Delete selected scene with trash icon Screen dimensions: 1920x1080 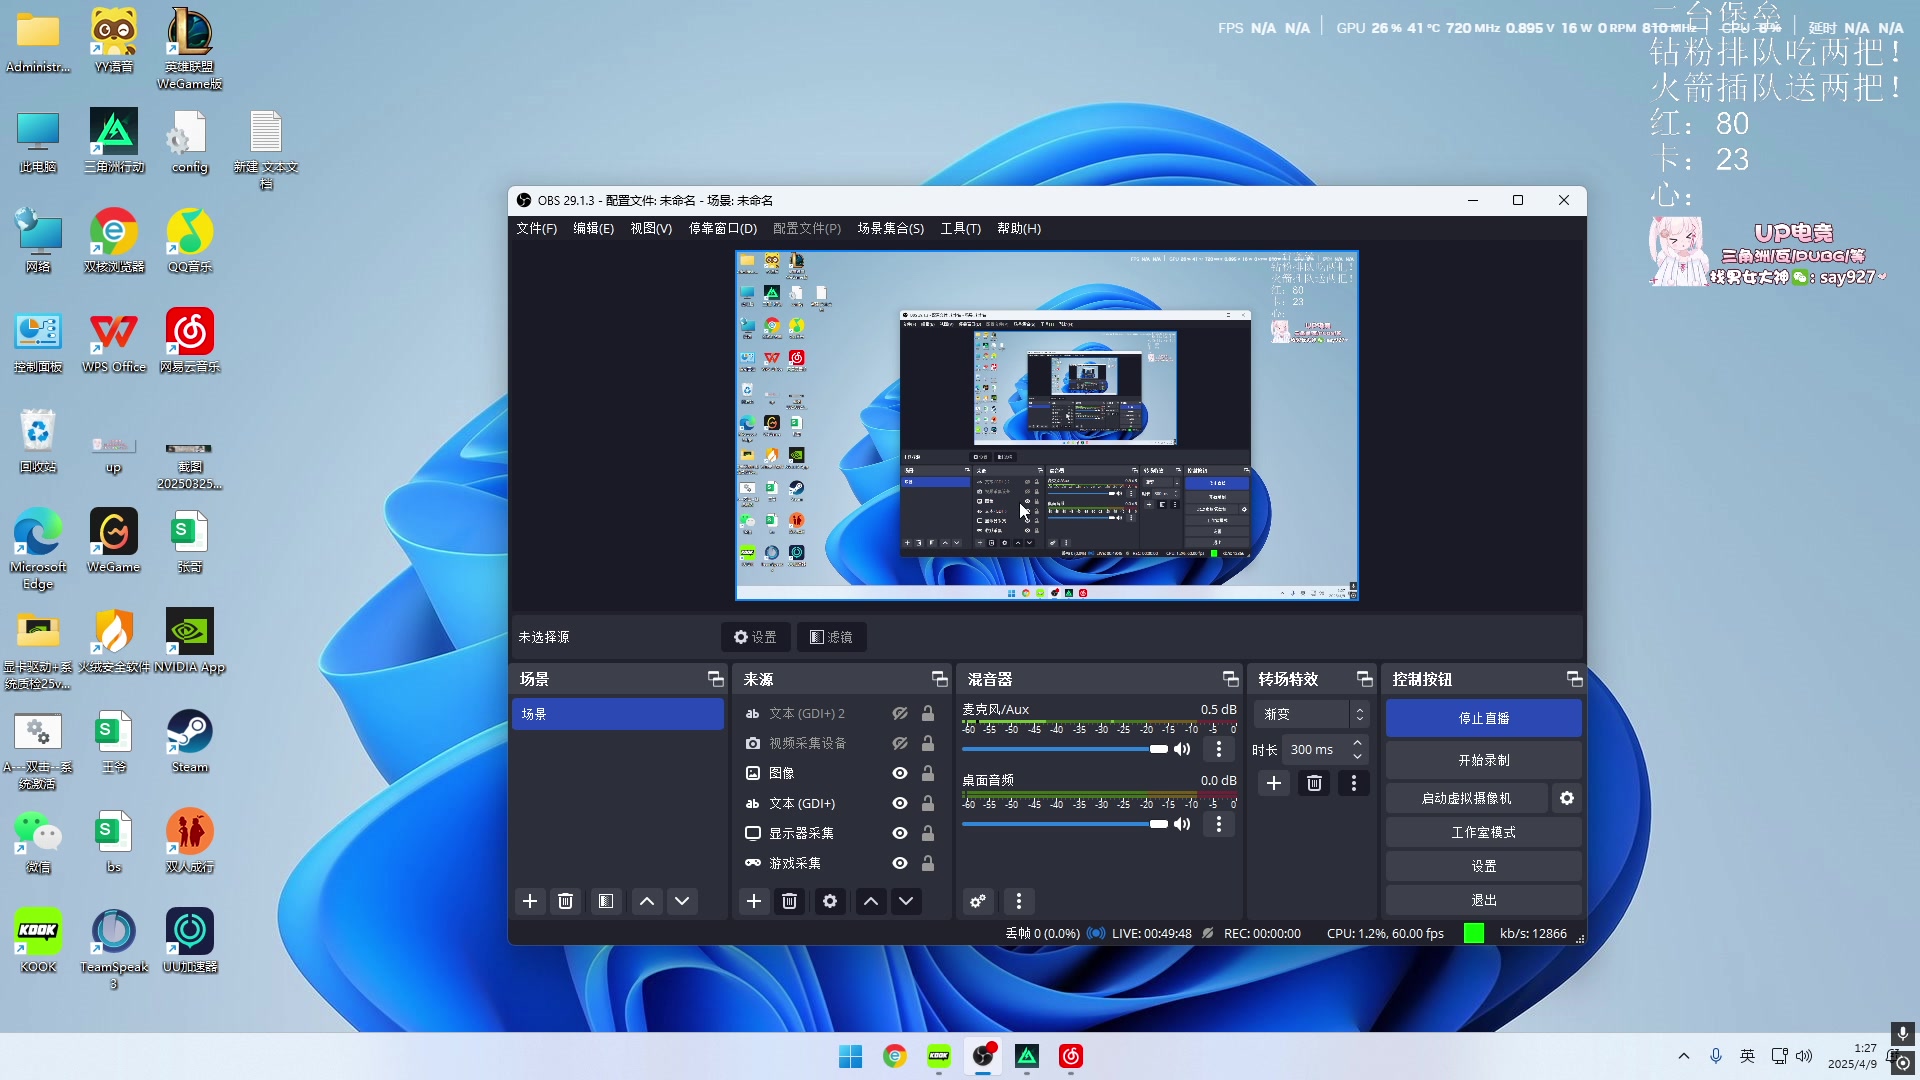pos(565,901)
